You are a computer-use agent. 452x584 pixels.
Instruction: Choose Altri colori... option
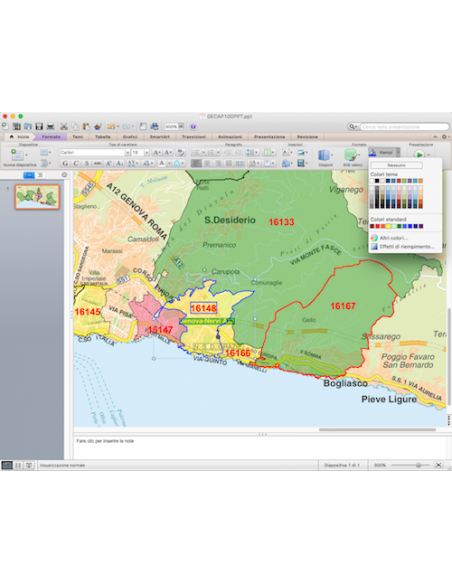pos(394,238)
